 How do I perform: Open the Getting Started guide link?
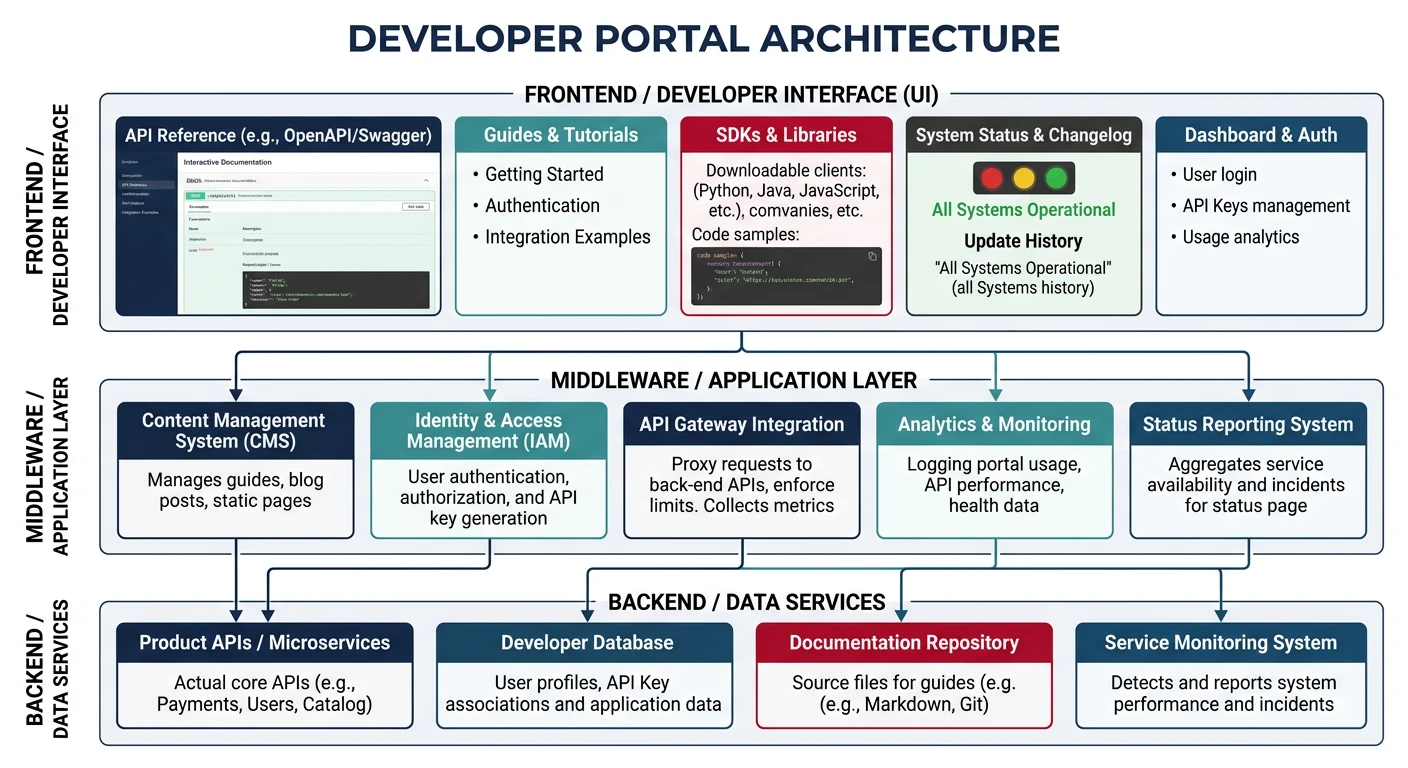tap(544, 174)
